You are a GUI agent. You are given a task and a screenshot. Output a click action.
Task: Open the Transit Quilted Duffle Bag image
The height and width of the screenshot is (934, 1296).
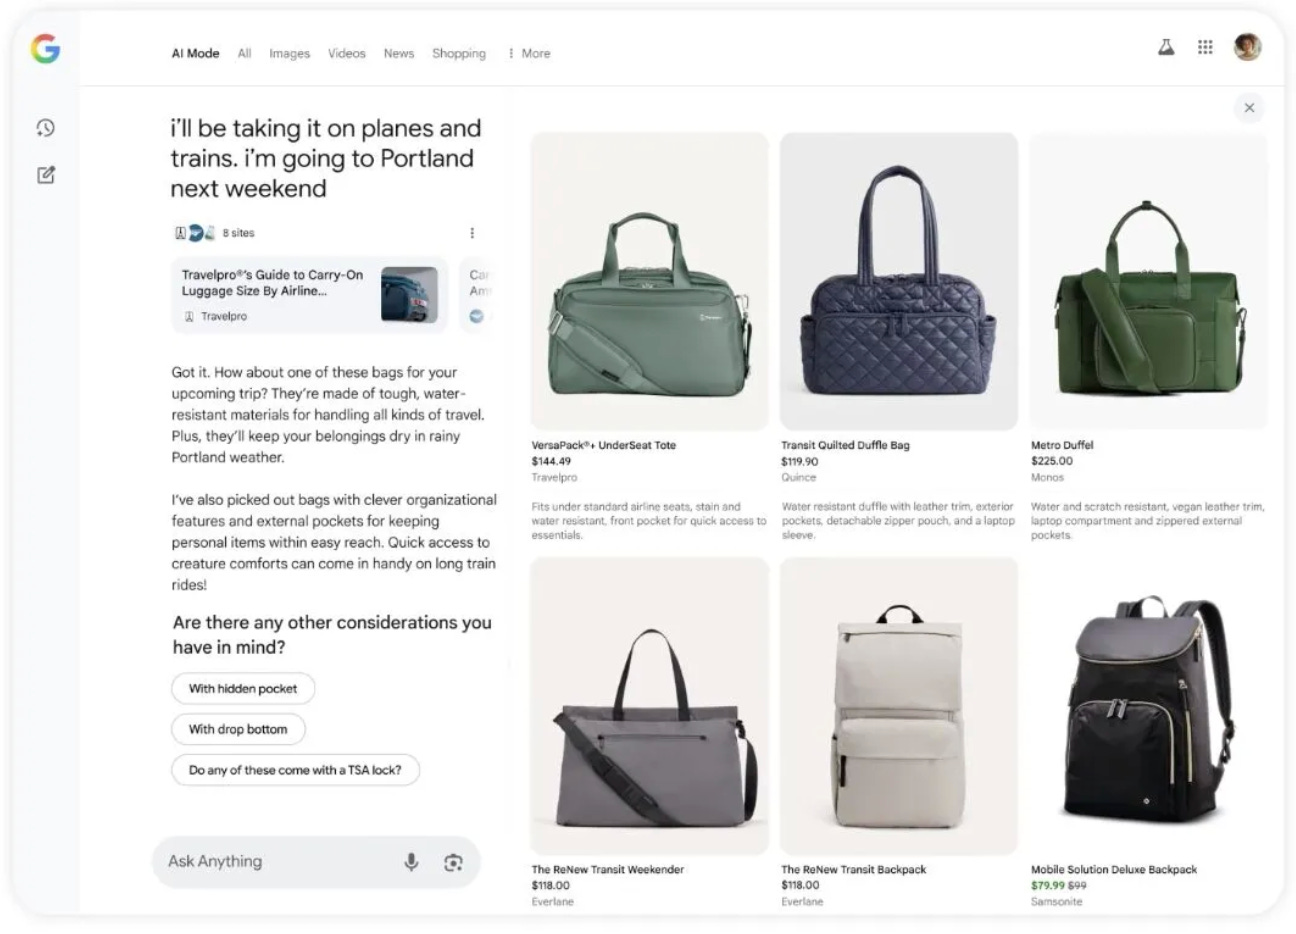pos(899,281)
